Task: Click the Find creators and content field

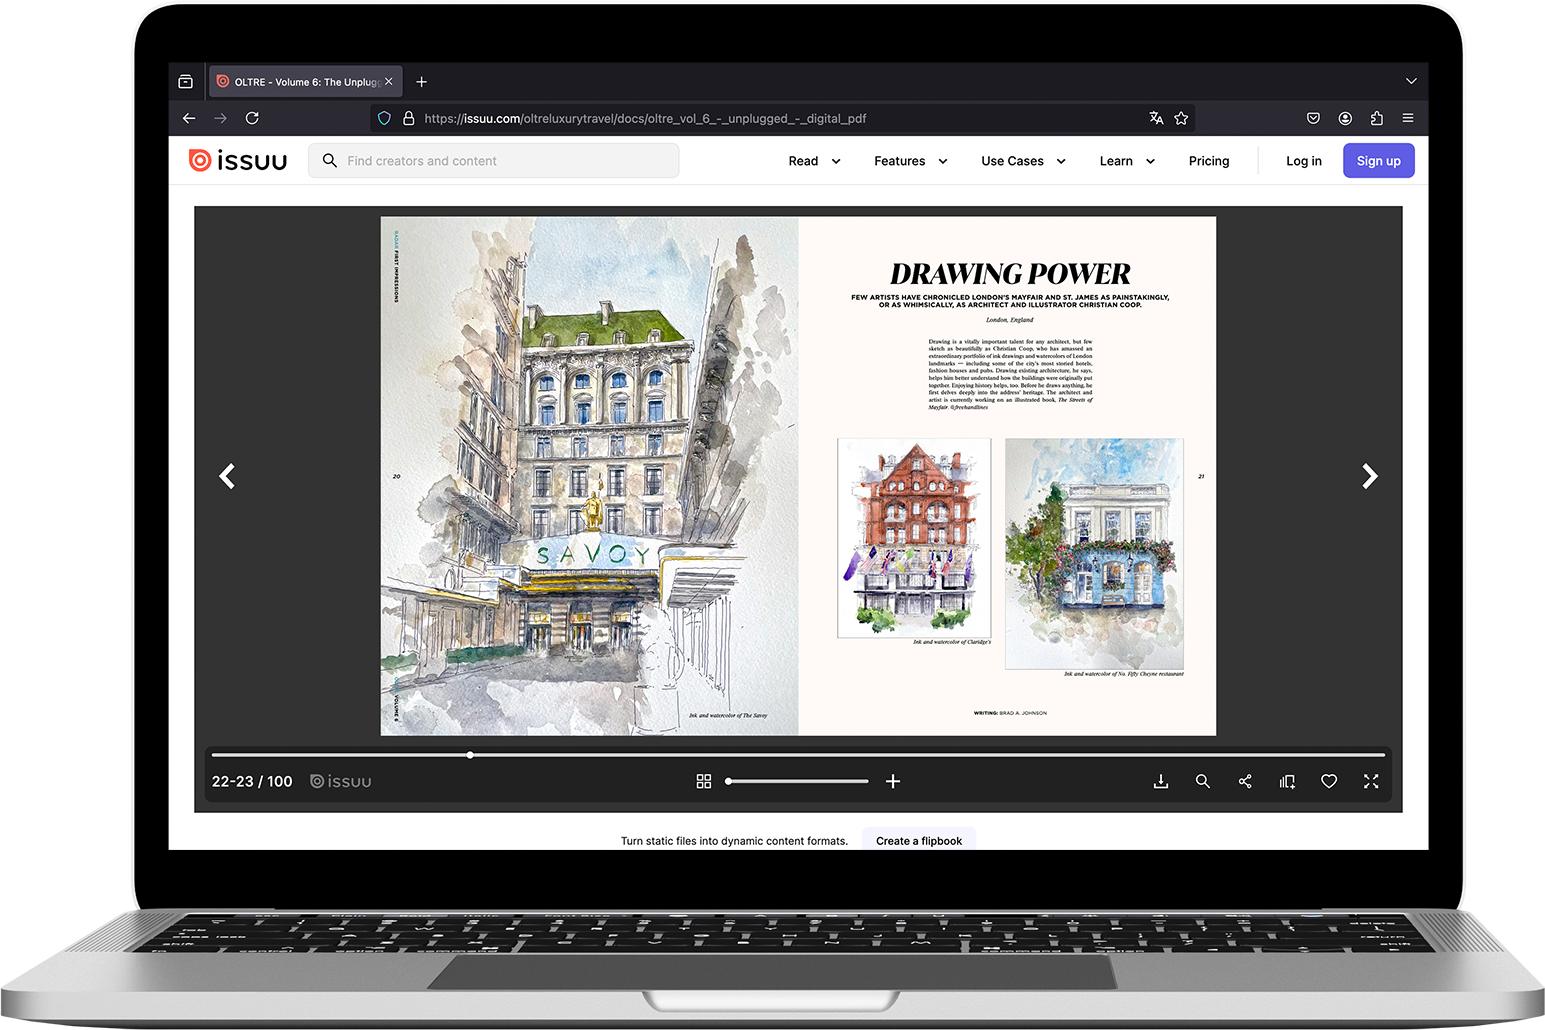Action: point(494,161)
